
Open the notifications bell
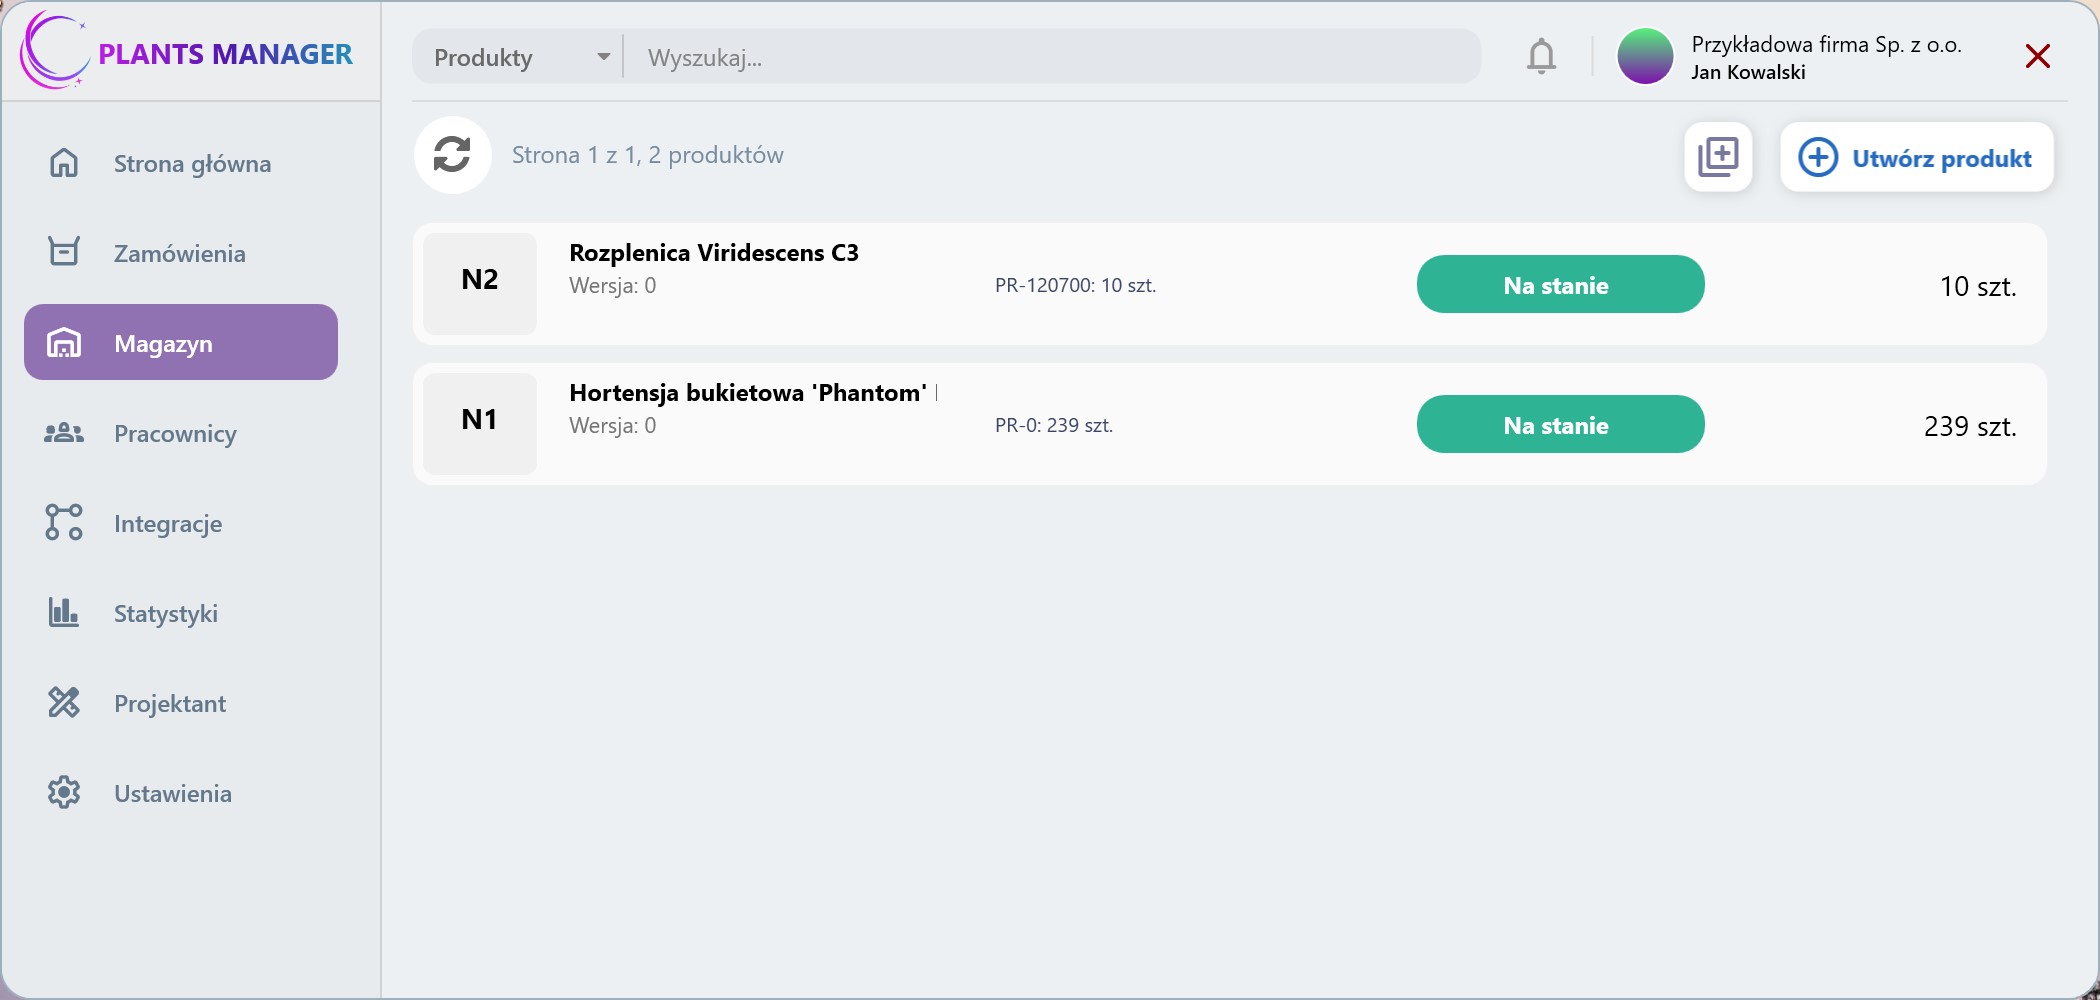(x=1541, y=57)
